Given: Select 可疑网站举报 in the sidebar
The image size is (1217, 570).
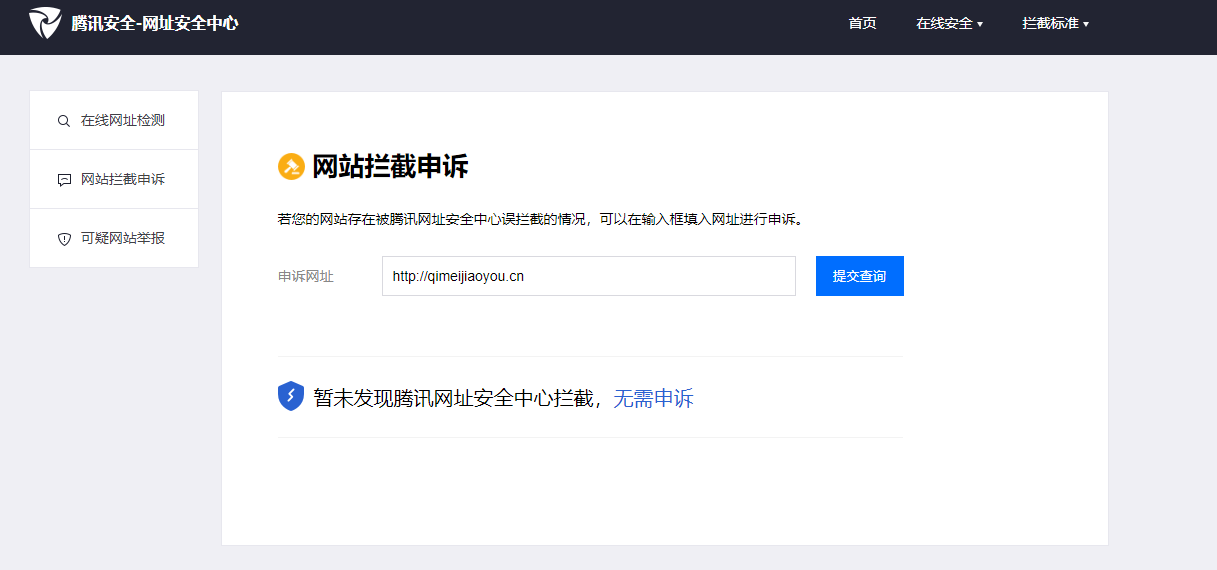Looking at the screenshot, I should 114,238.
